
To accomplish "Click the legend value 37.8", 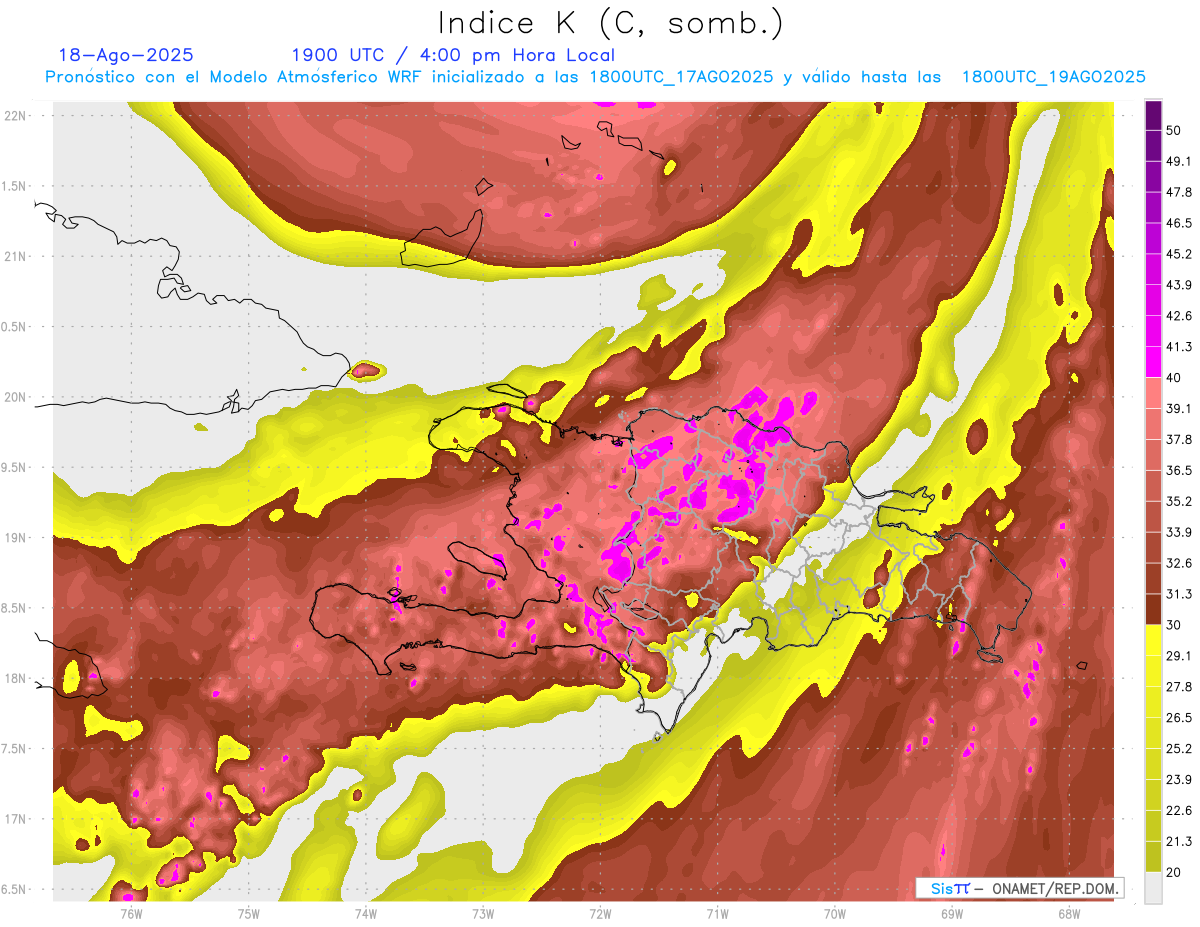I will tap(1178, 439).
